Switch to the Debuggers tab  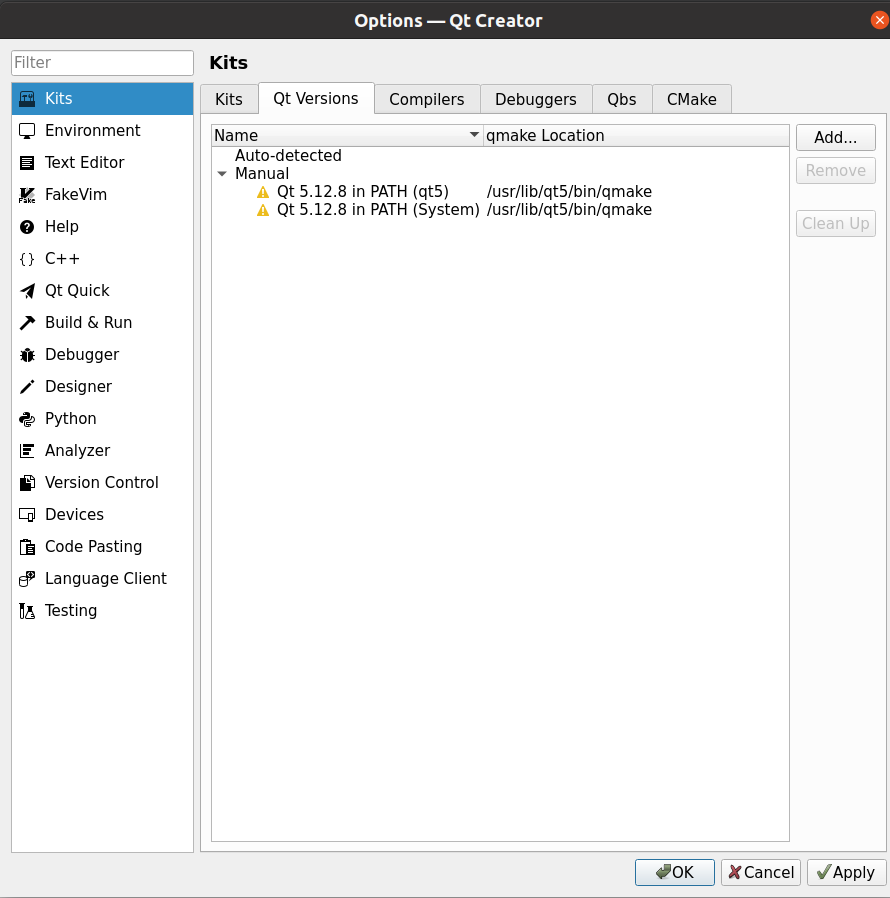coord(536,99)
